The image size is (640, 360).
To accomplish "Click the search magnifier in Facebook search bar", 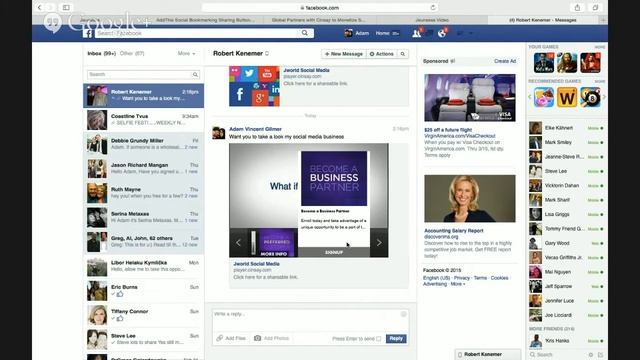I will [304, 33].
